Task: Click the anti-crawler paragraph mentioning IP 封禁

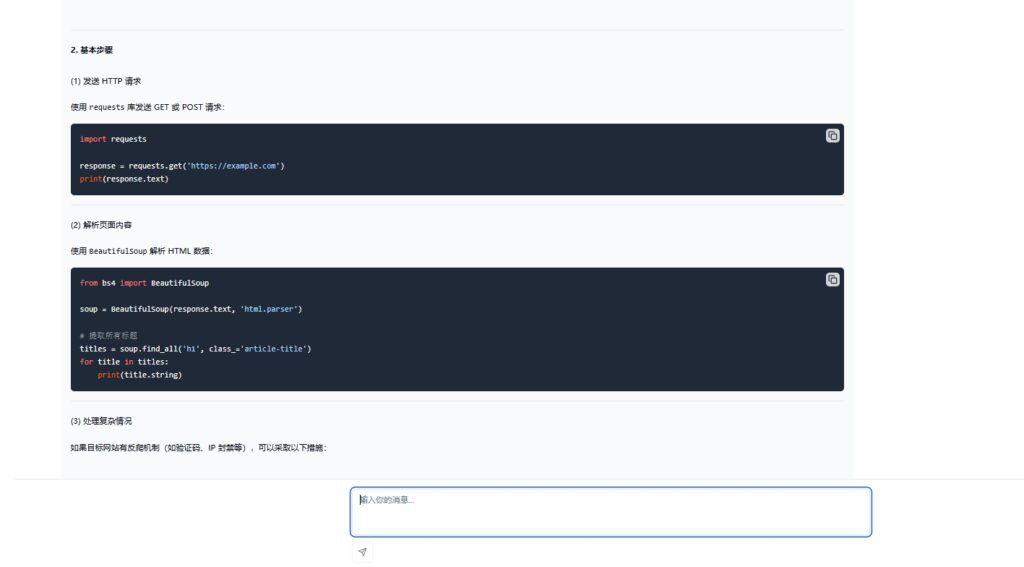Action: tap(198, 448)
